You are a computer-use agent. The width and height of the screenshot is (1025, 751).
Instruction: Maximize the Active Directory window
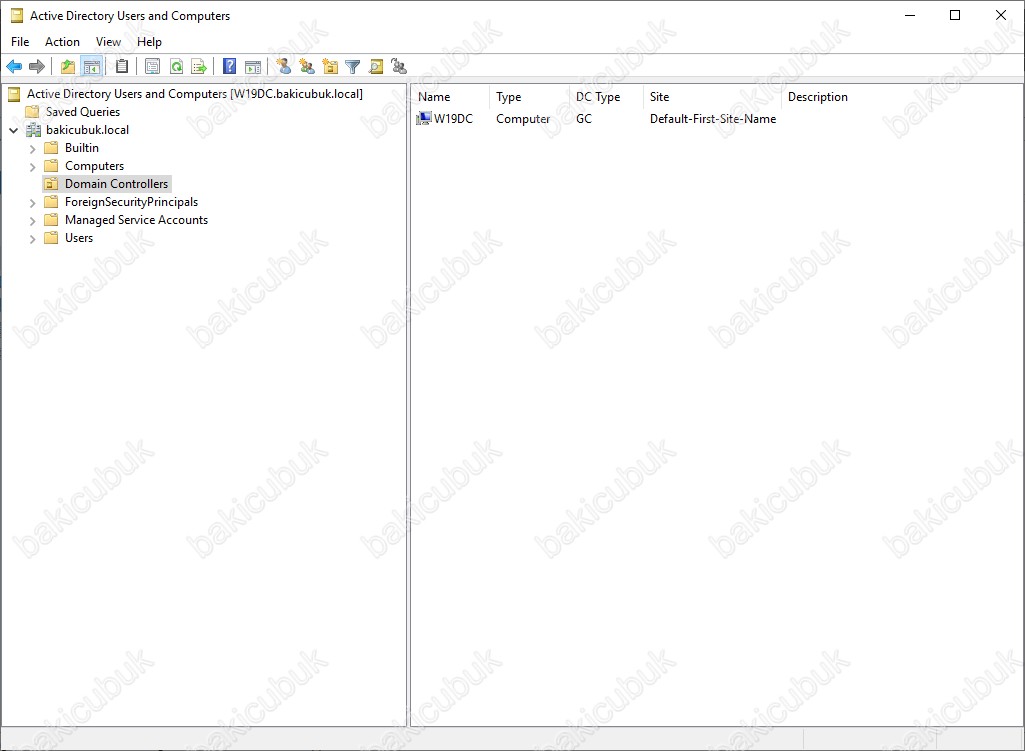point(955,15)
